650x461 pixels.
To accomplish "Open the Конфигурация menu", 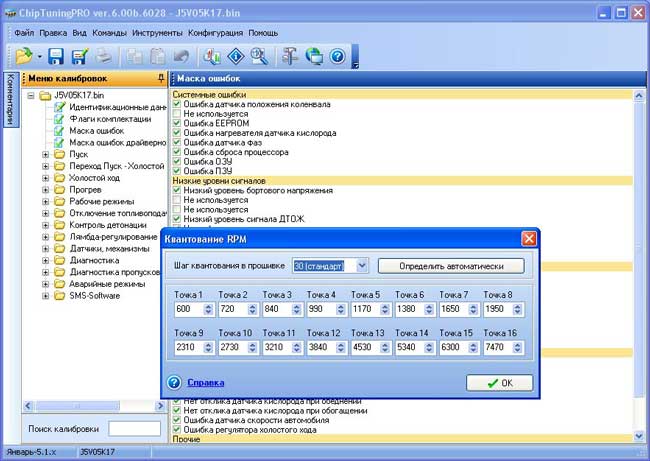I will tap(215, 33).
